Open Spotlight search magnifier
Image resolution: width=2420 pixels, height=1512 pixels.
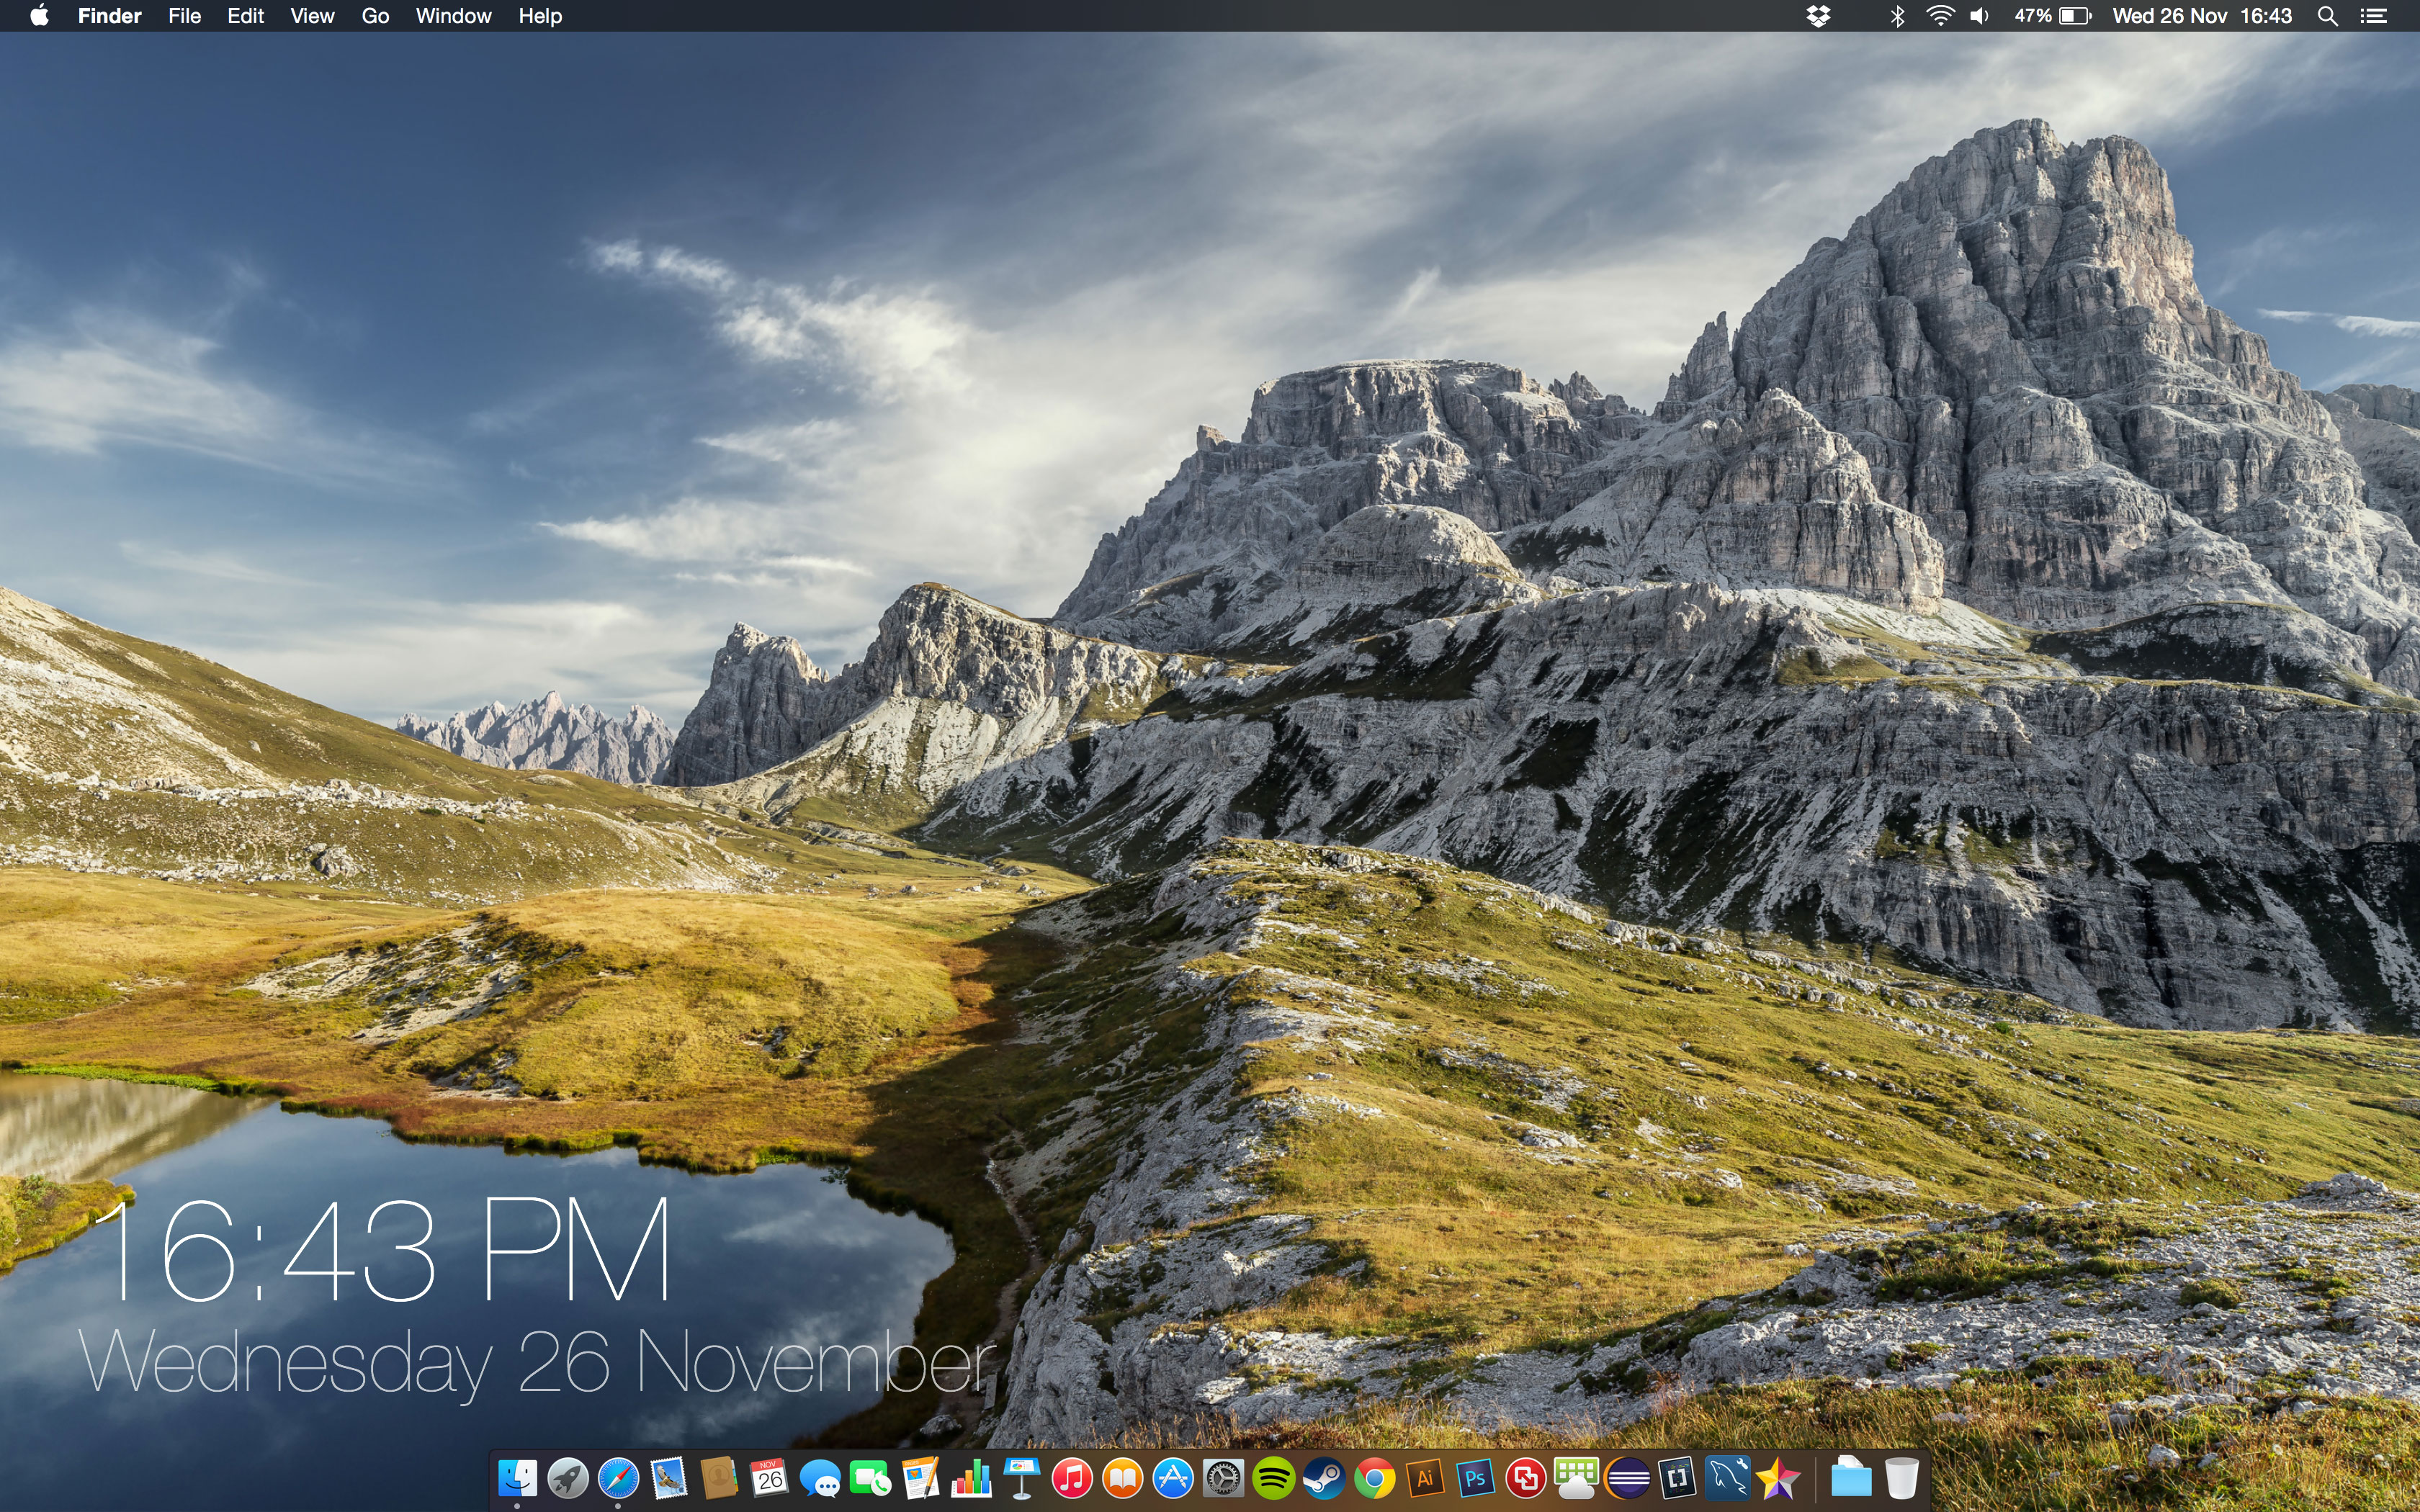coord(2328,16)
